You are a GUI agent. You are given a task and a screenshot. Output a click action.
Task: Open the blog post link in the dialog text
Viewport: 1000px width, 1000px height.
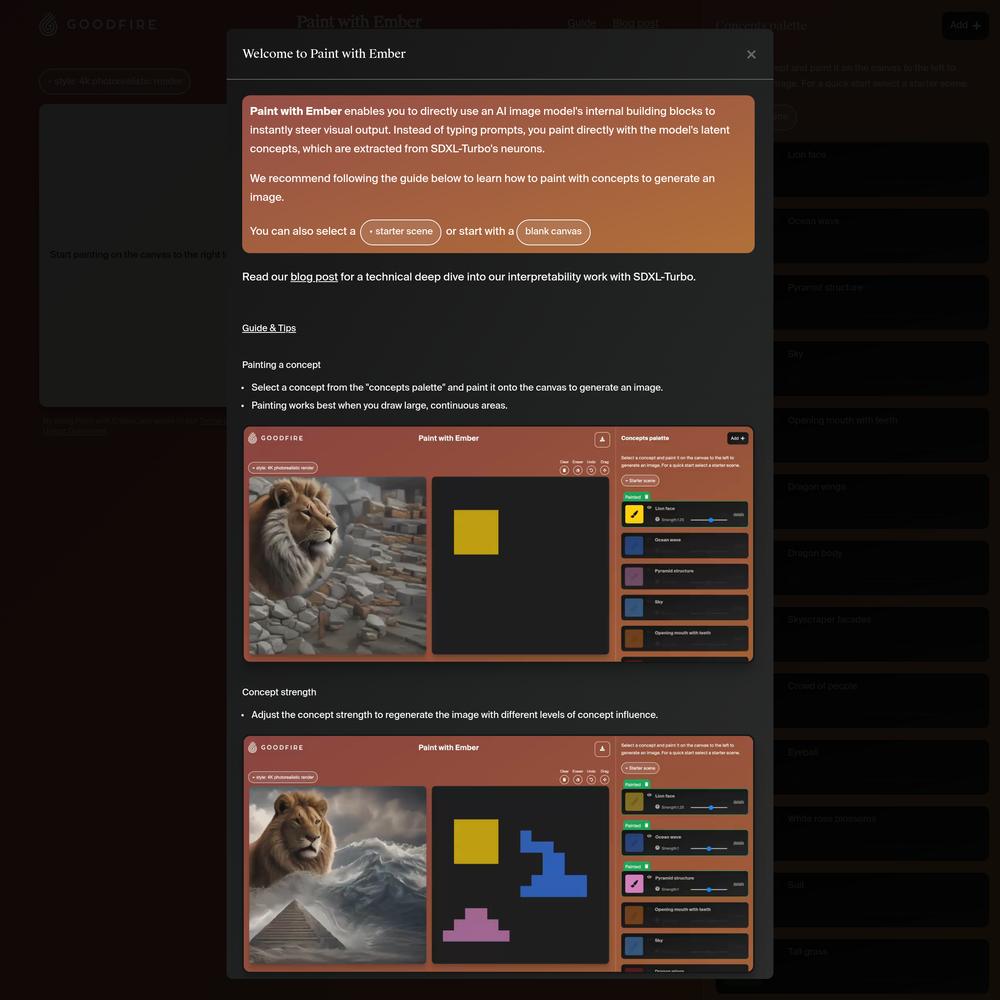(314, 277)
